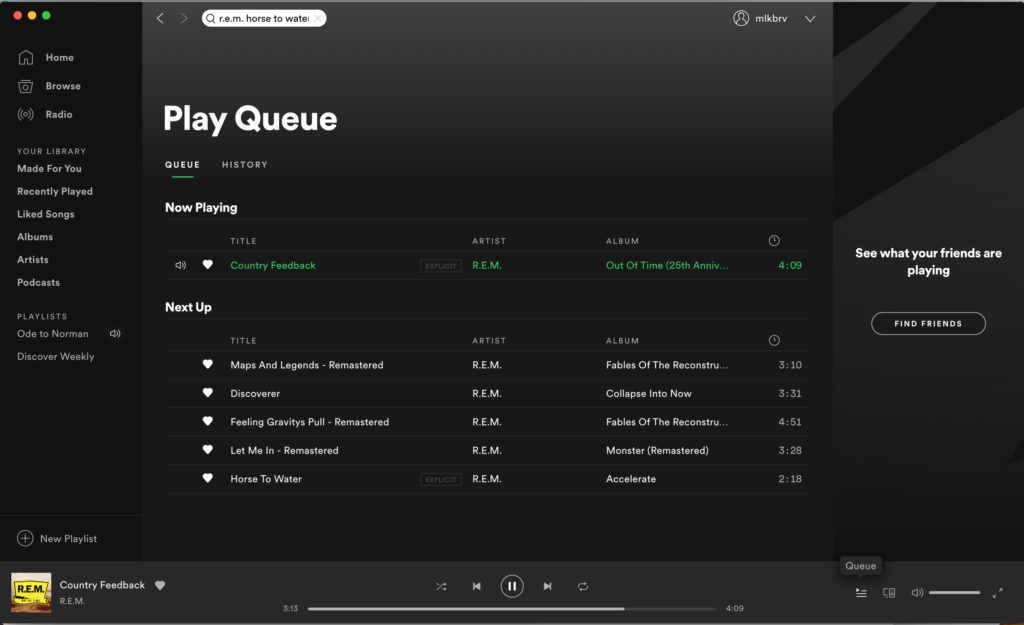This screenshot has height=625, width=1024.
Task: Open the Discover Weekly playlist
Action: point(56,357)
